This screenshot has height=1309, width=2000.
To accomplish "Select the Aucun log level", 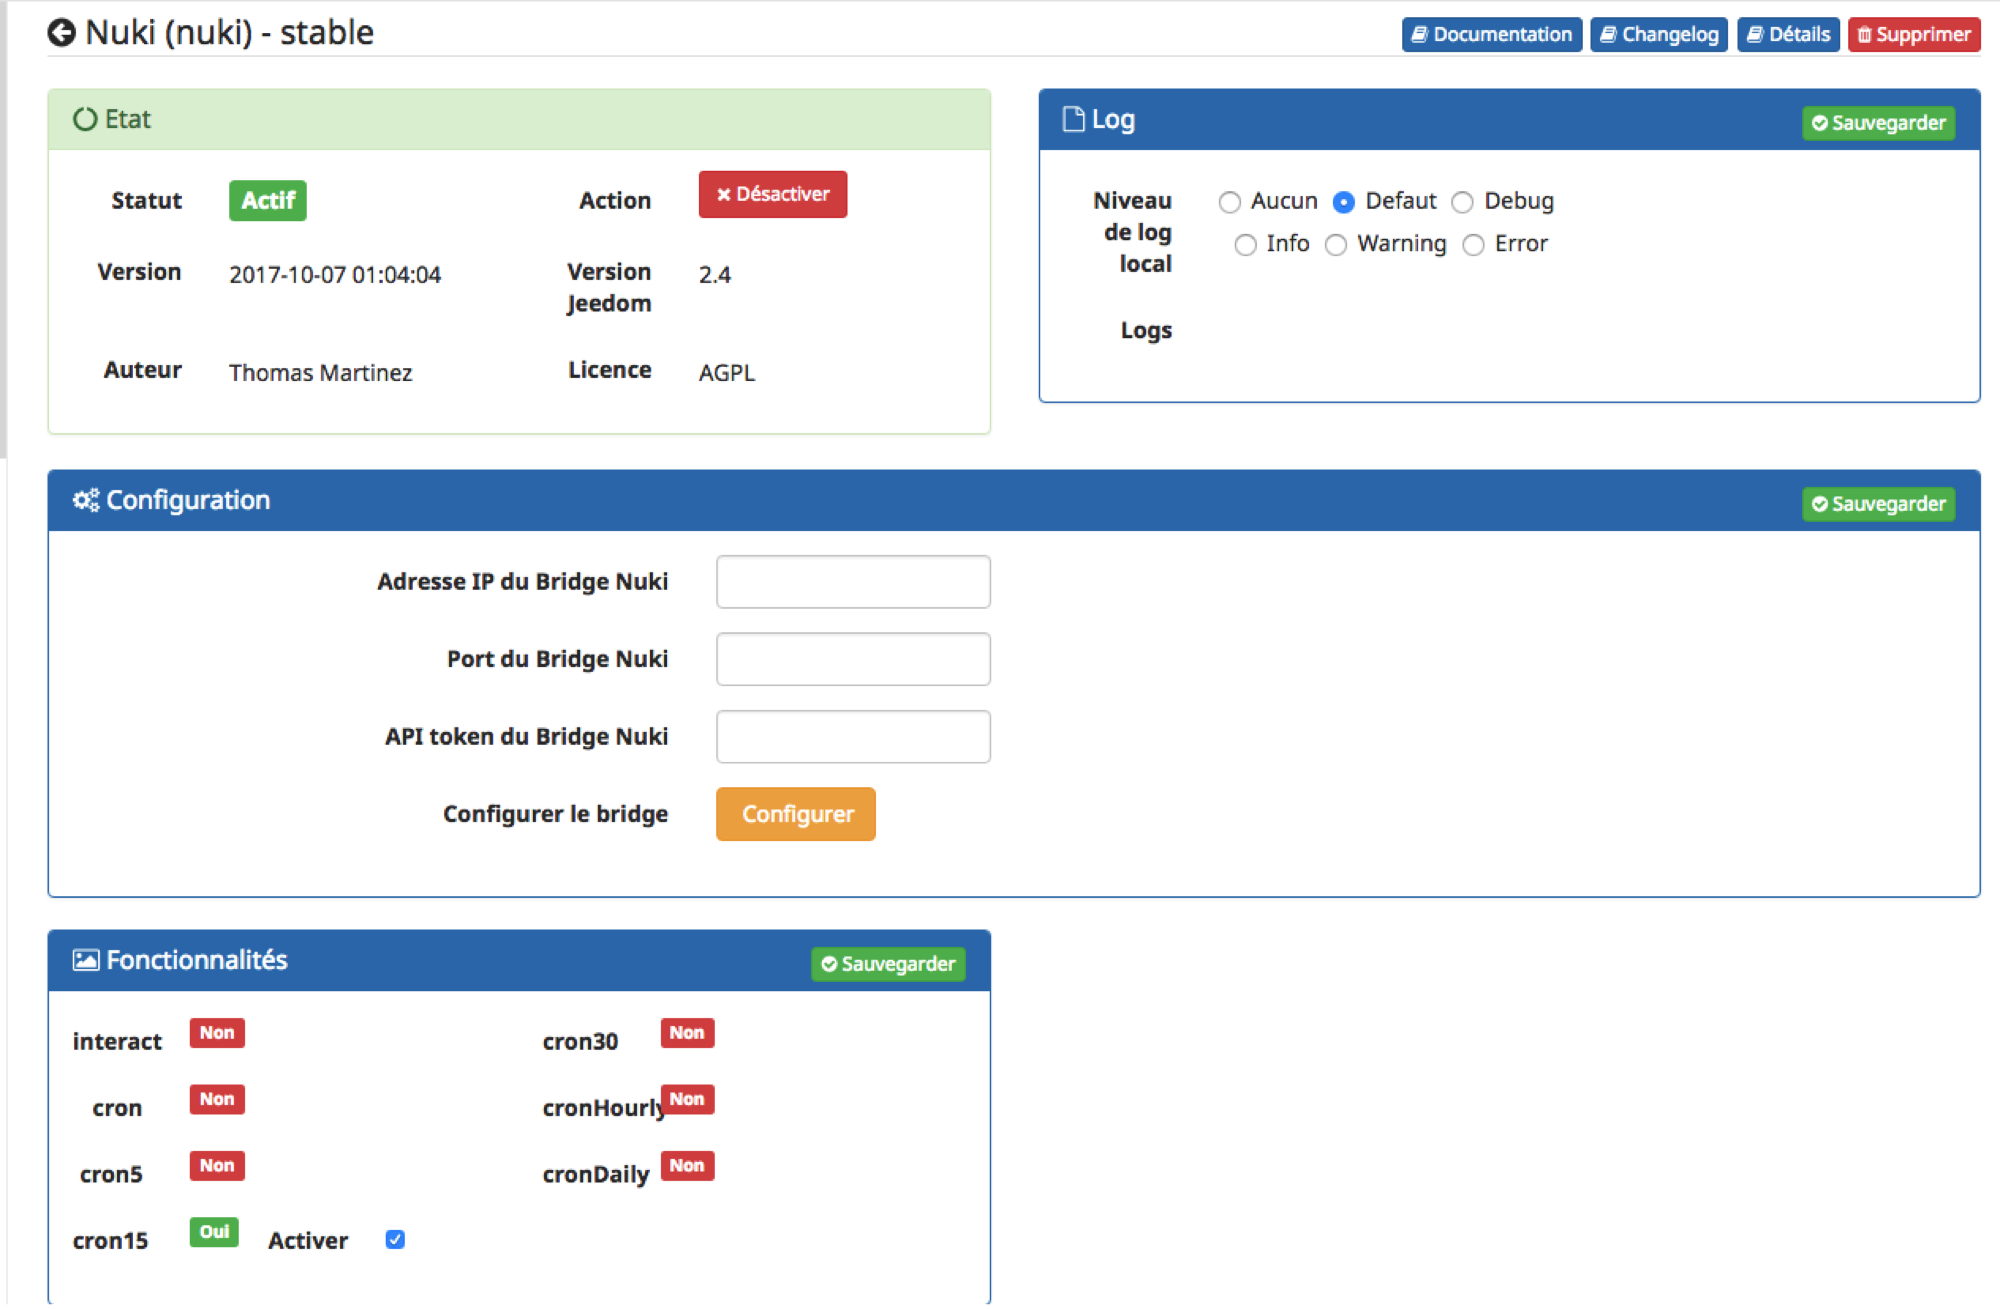I will [x=1230, y=202].
